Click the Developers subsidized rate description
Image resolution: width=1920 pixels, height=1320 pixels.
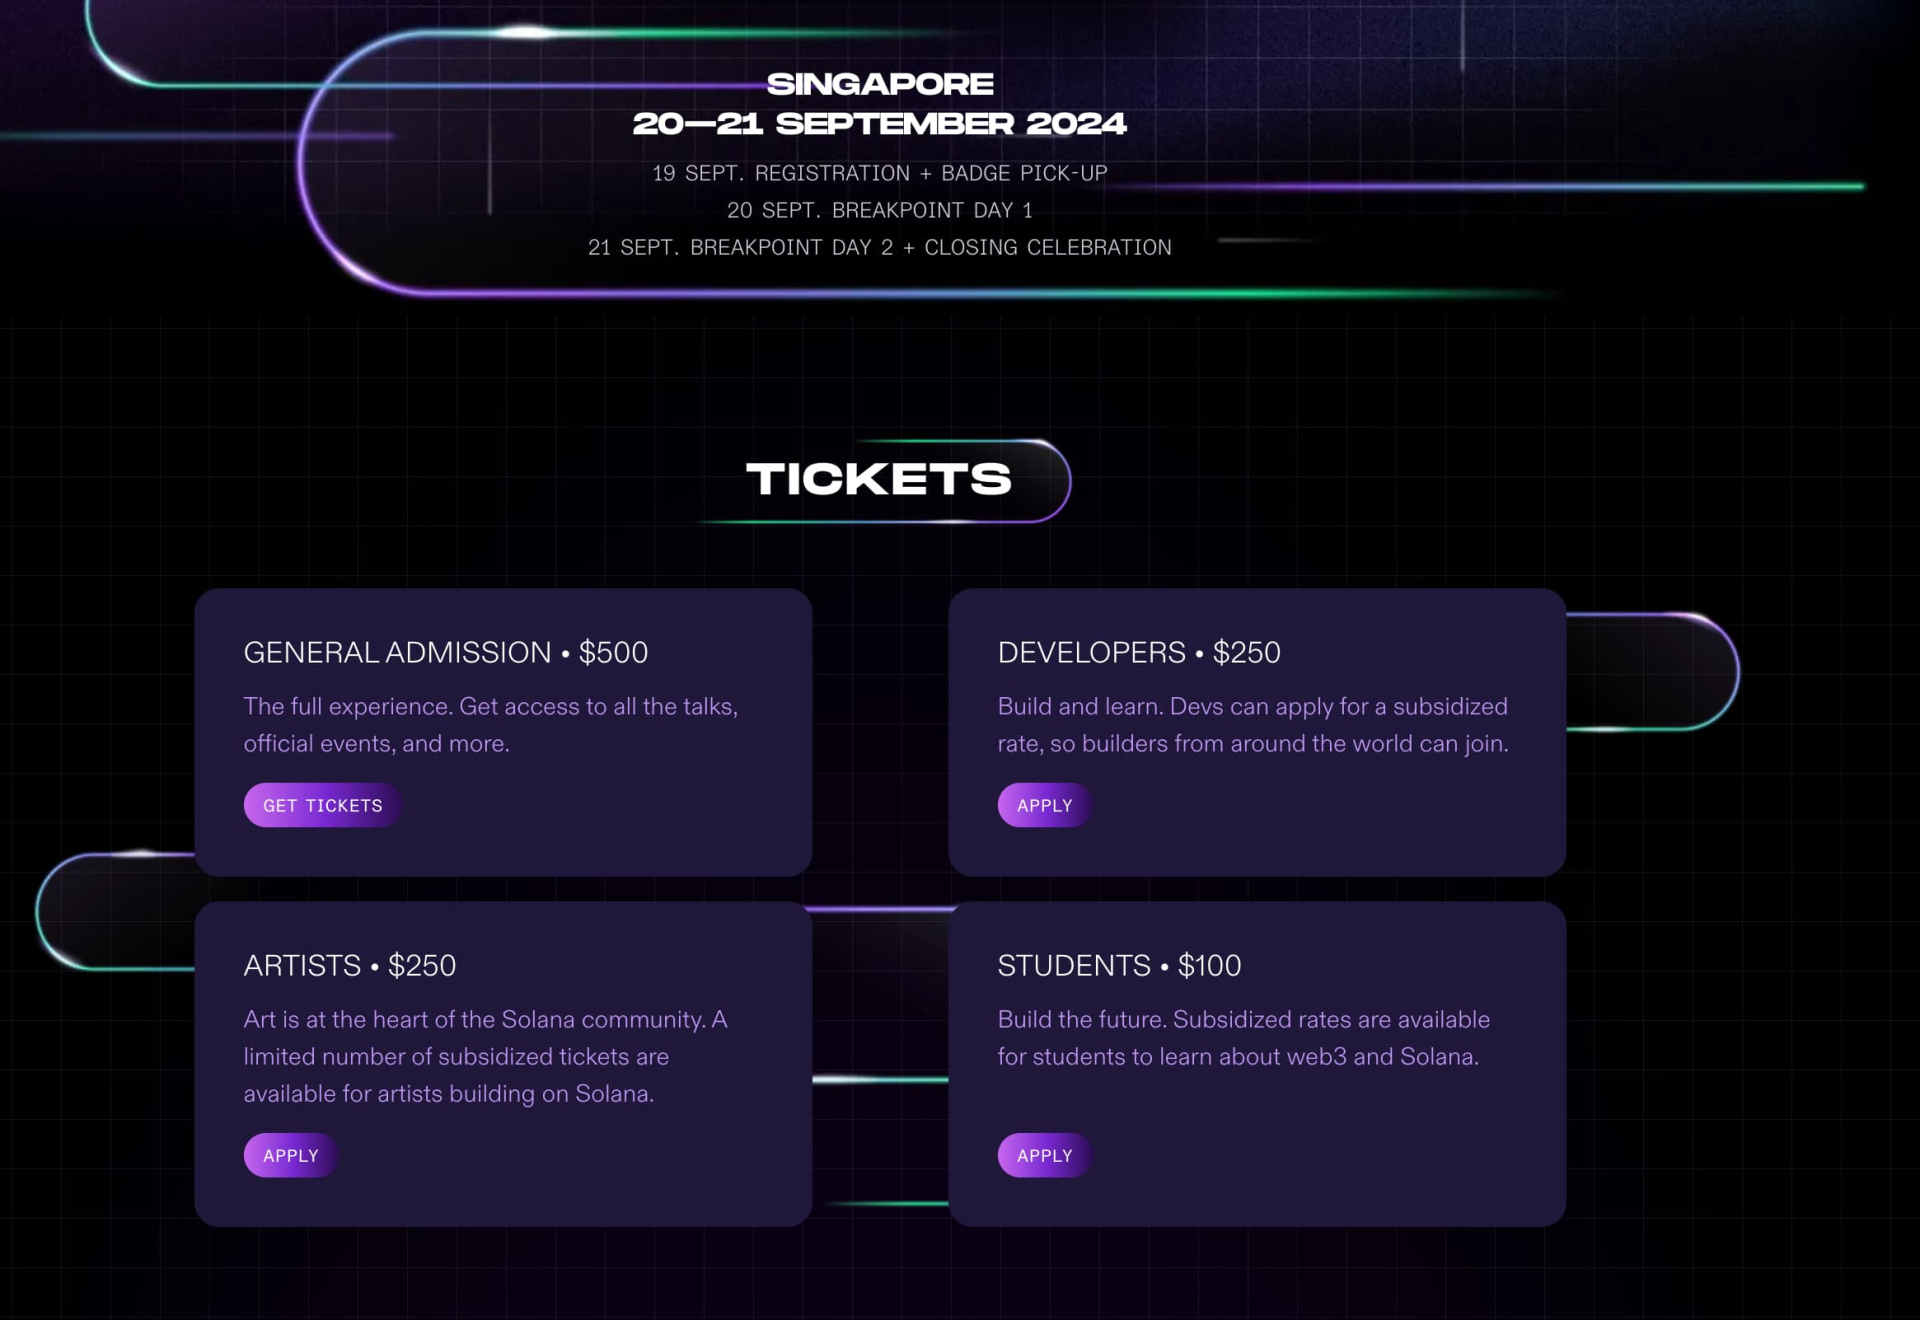click(x=1253, y=725)
